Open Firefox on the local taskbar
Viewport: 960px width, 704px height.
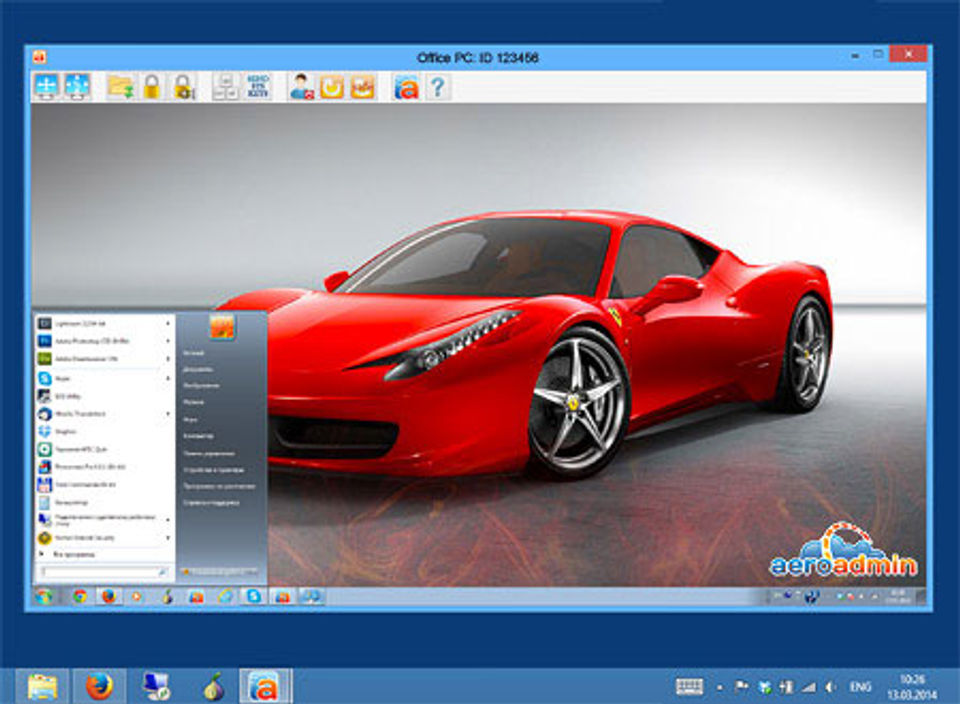tap(99, 686)
